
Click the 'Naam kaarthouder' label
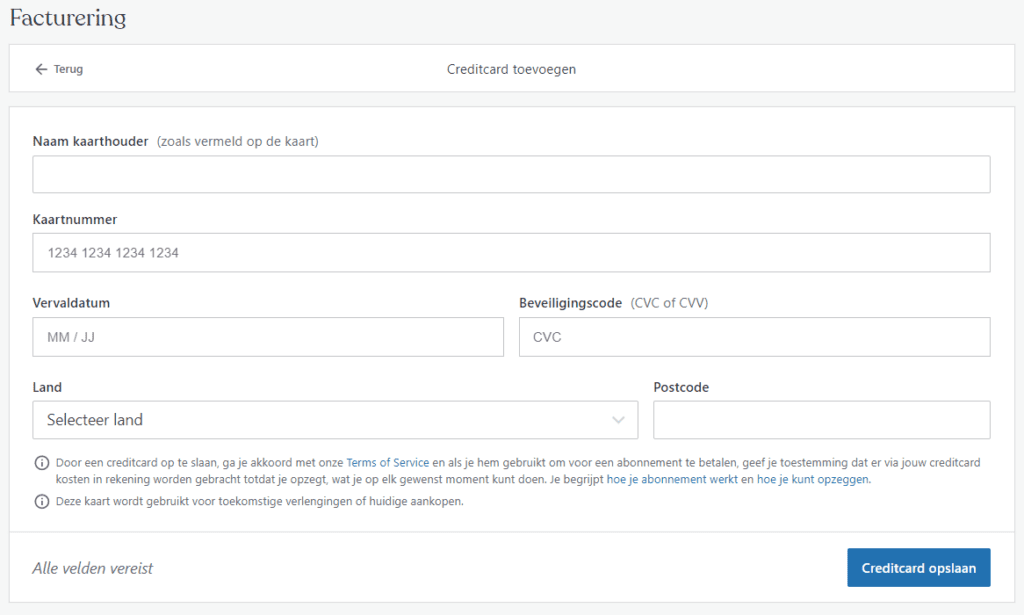pos(91,142)
